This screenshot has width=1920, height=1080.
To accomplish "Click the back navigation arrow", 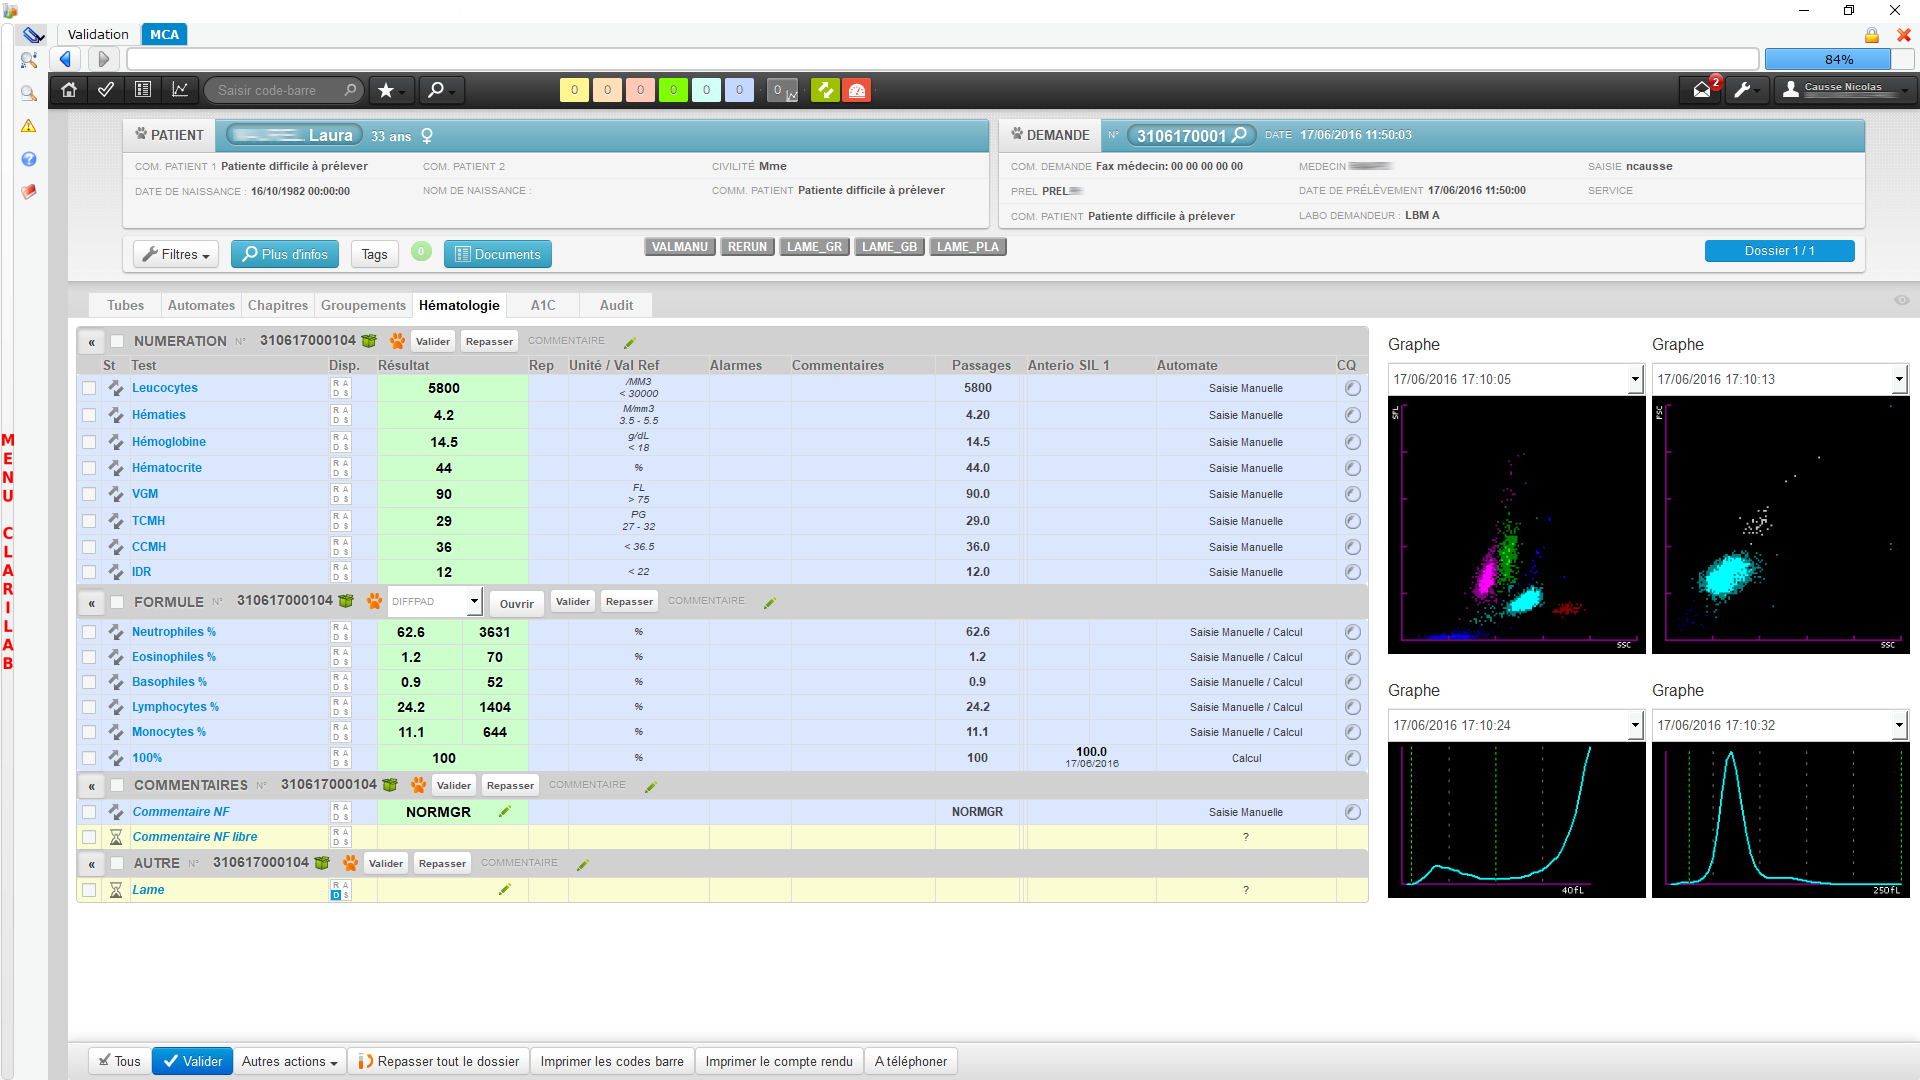I will point(66,59).
